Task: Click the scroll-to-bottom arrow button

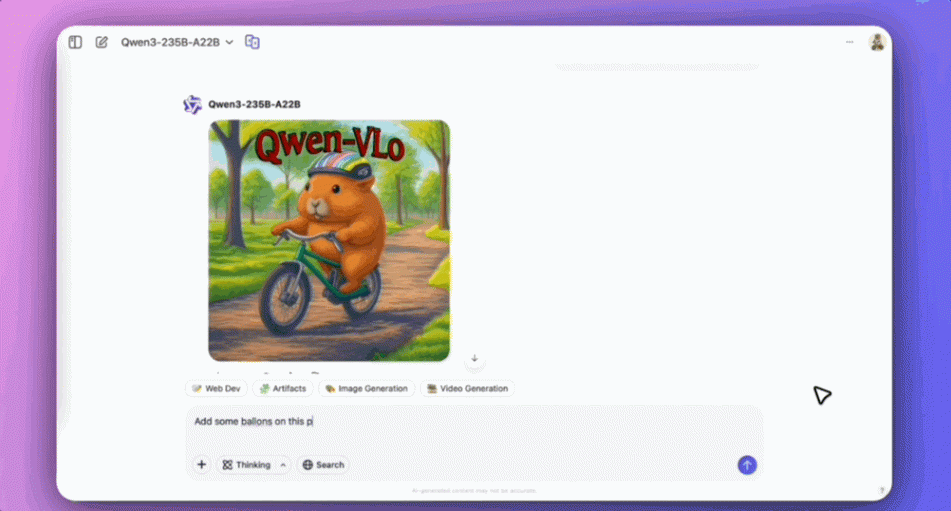Action: 475,359
